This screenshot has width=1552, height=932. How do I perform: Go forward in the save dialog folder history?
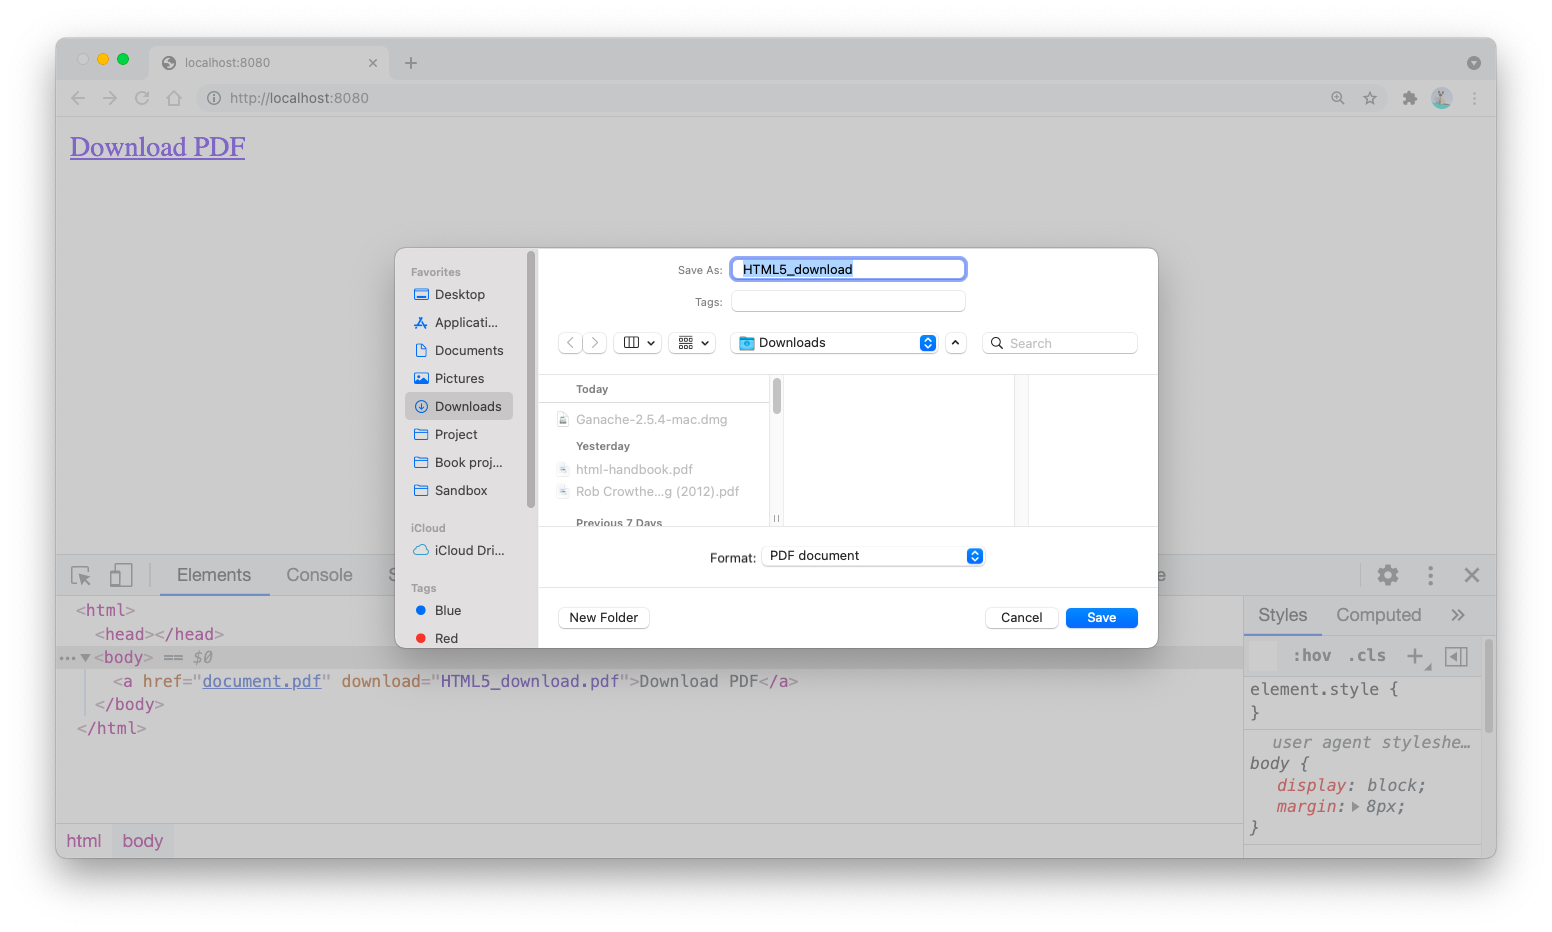pyautogui.click(x=594, y=343)
